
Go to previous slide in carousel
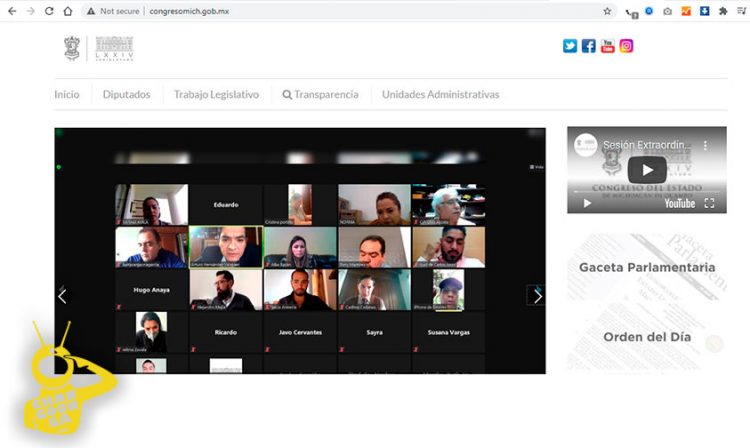click(x=63, y=296)
